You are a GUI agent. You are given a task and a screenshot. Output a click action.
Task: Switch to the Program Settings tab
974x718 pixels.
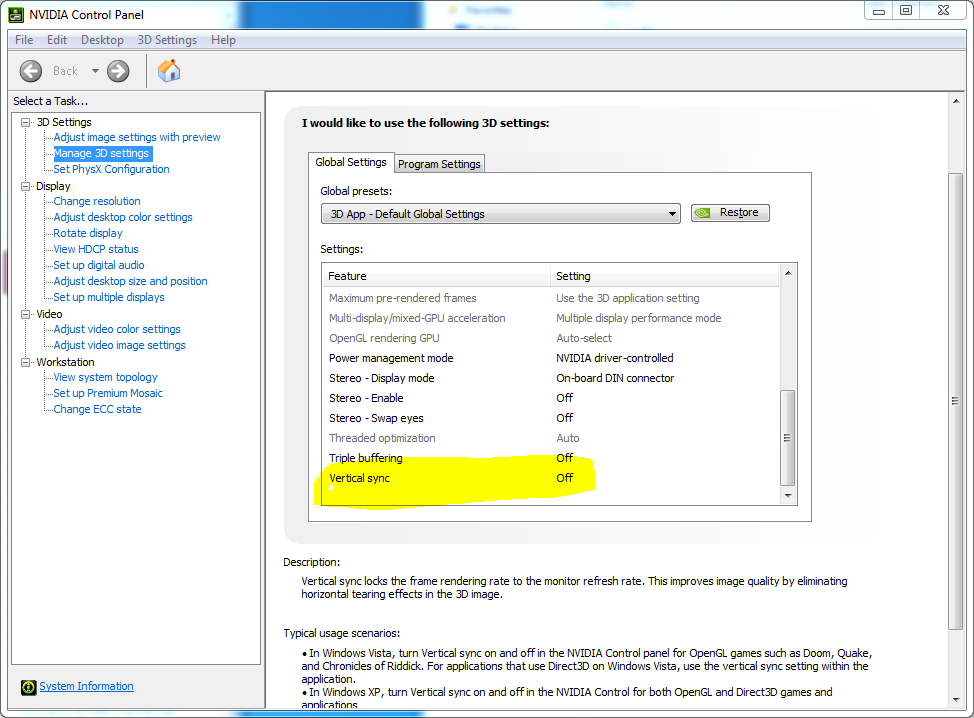click(x=439, y=164)
